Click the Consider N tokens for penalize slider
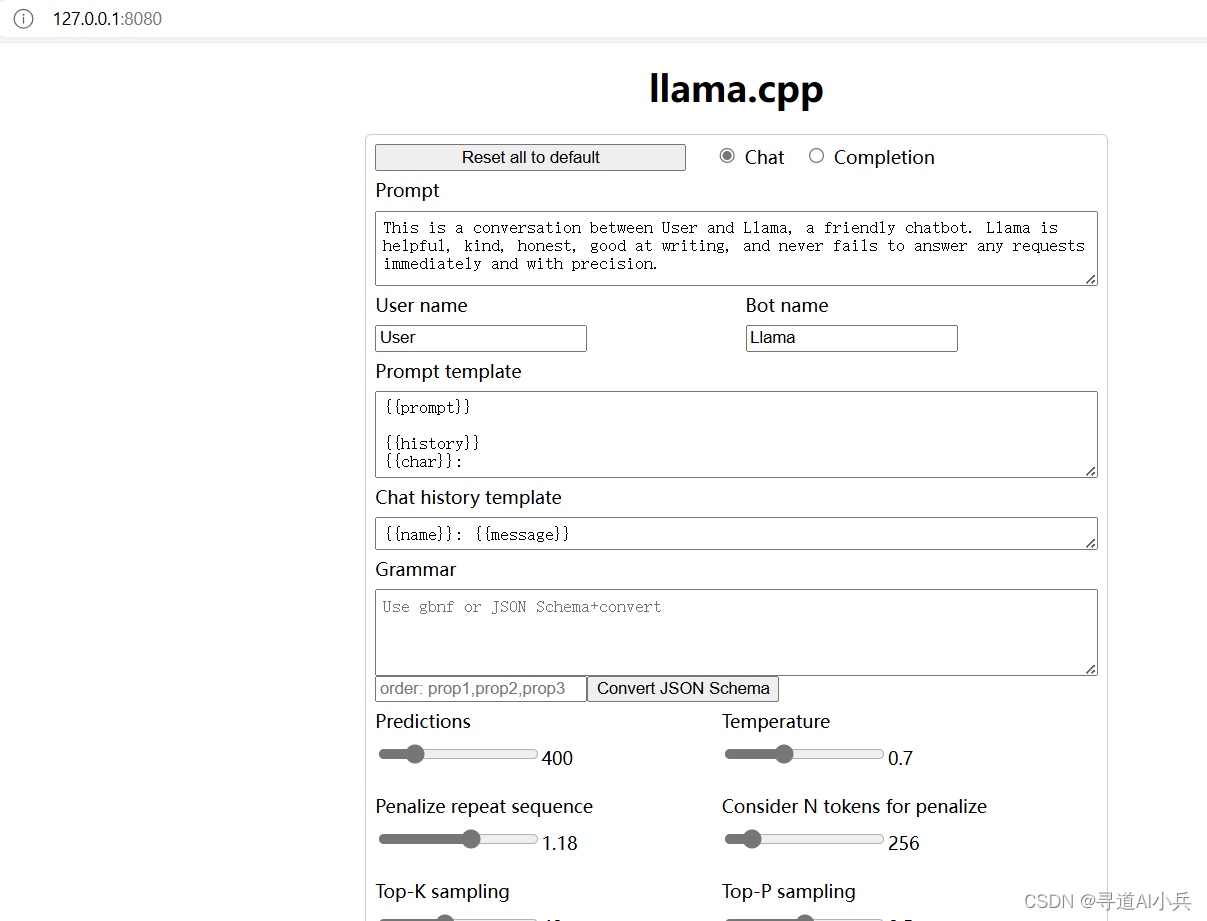This screenshot has width=1207, height=921. tap(804, 839)
